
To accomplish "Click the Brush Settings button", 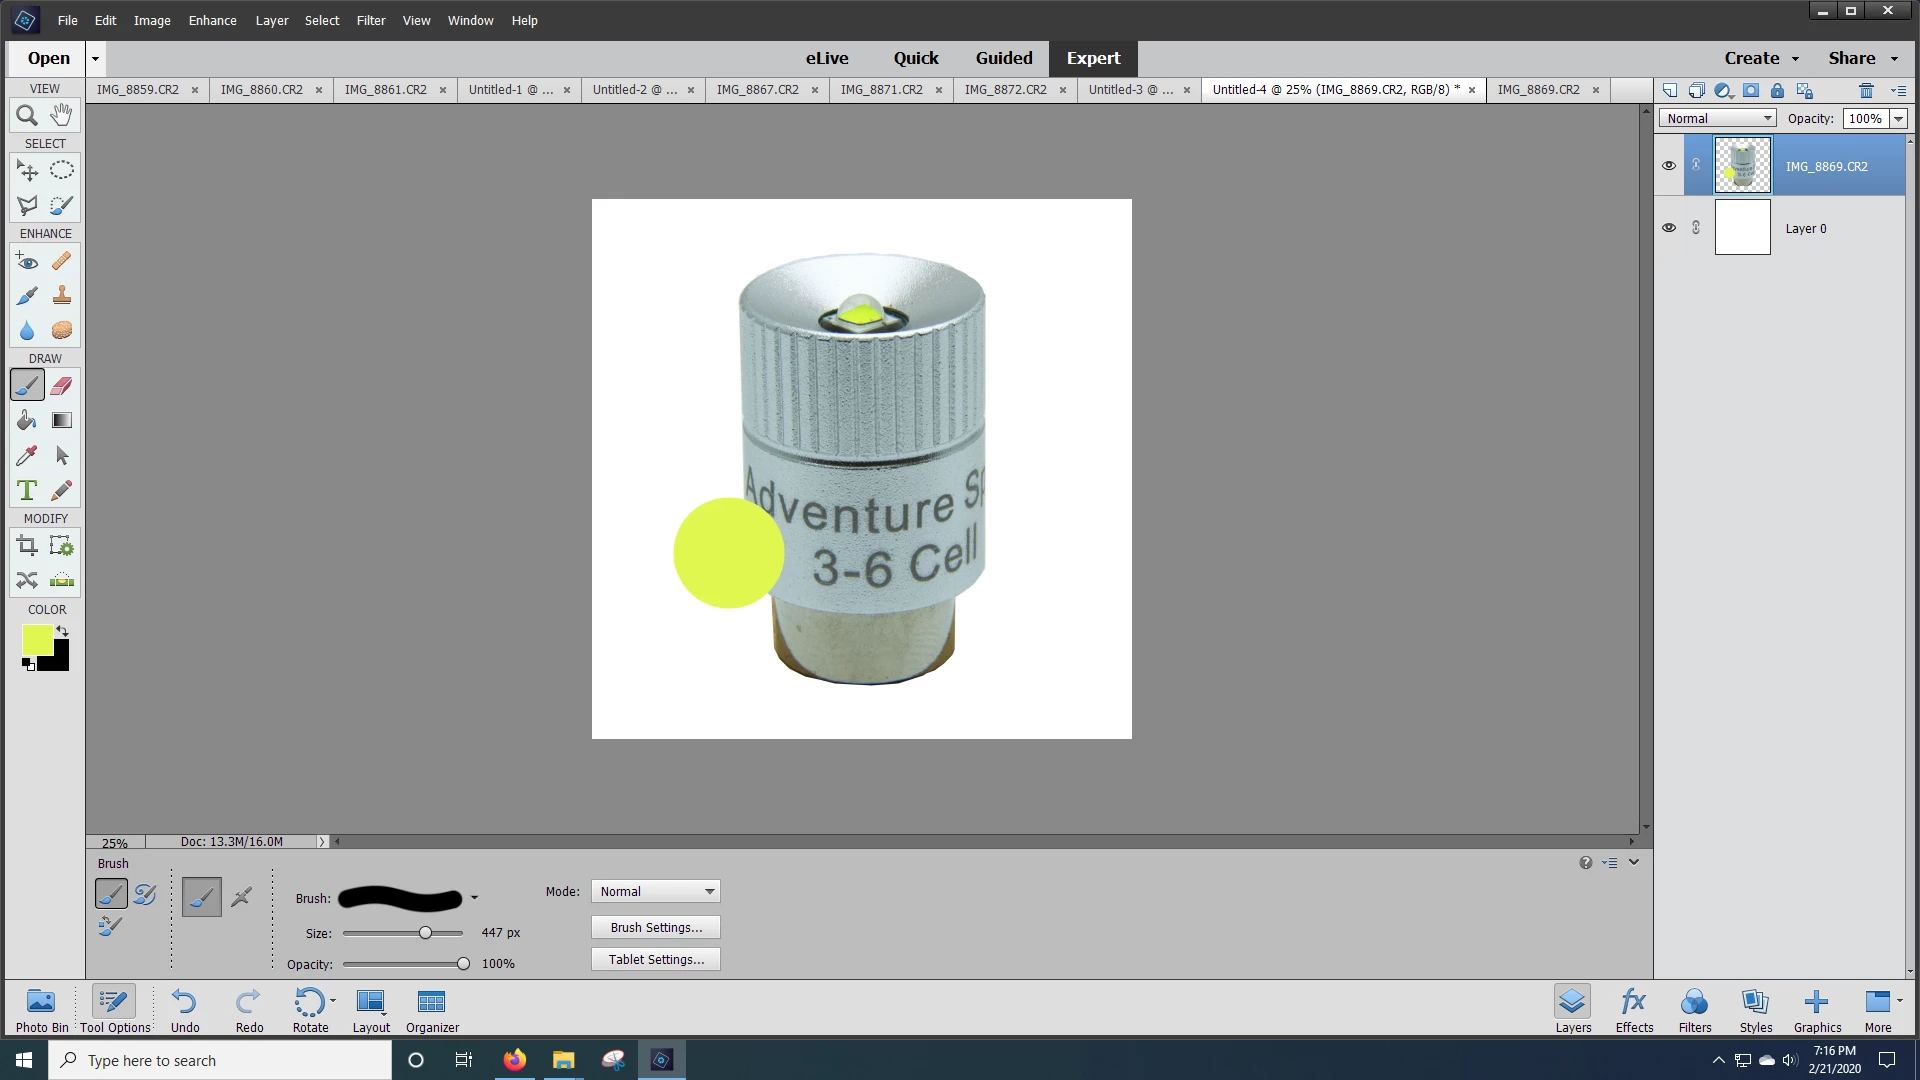I will (656, 927).
